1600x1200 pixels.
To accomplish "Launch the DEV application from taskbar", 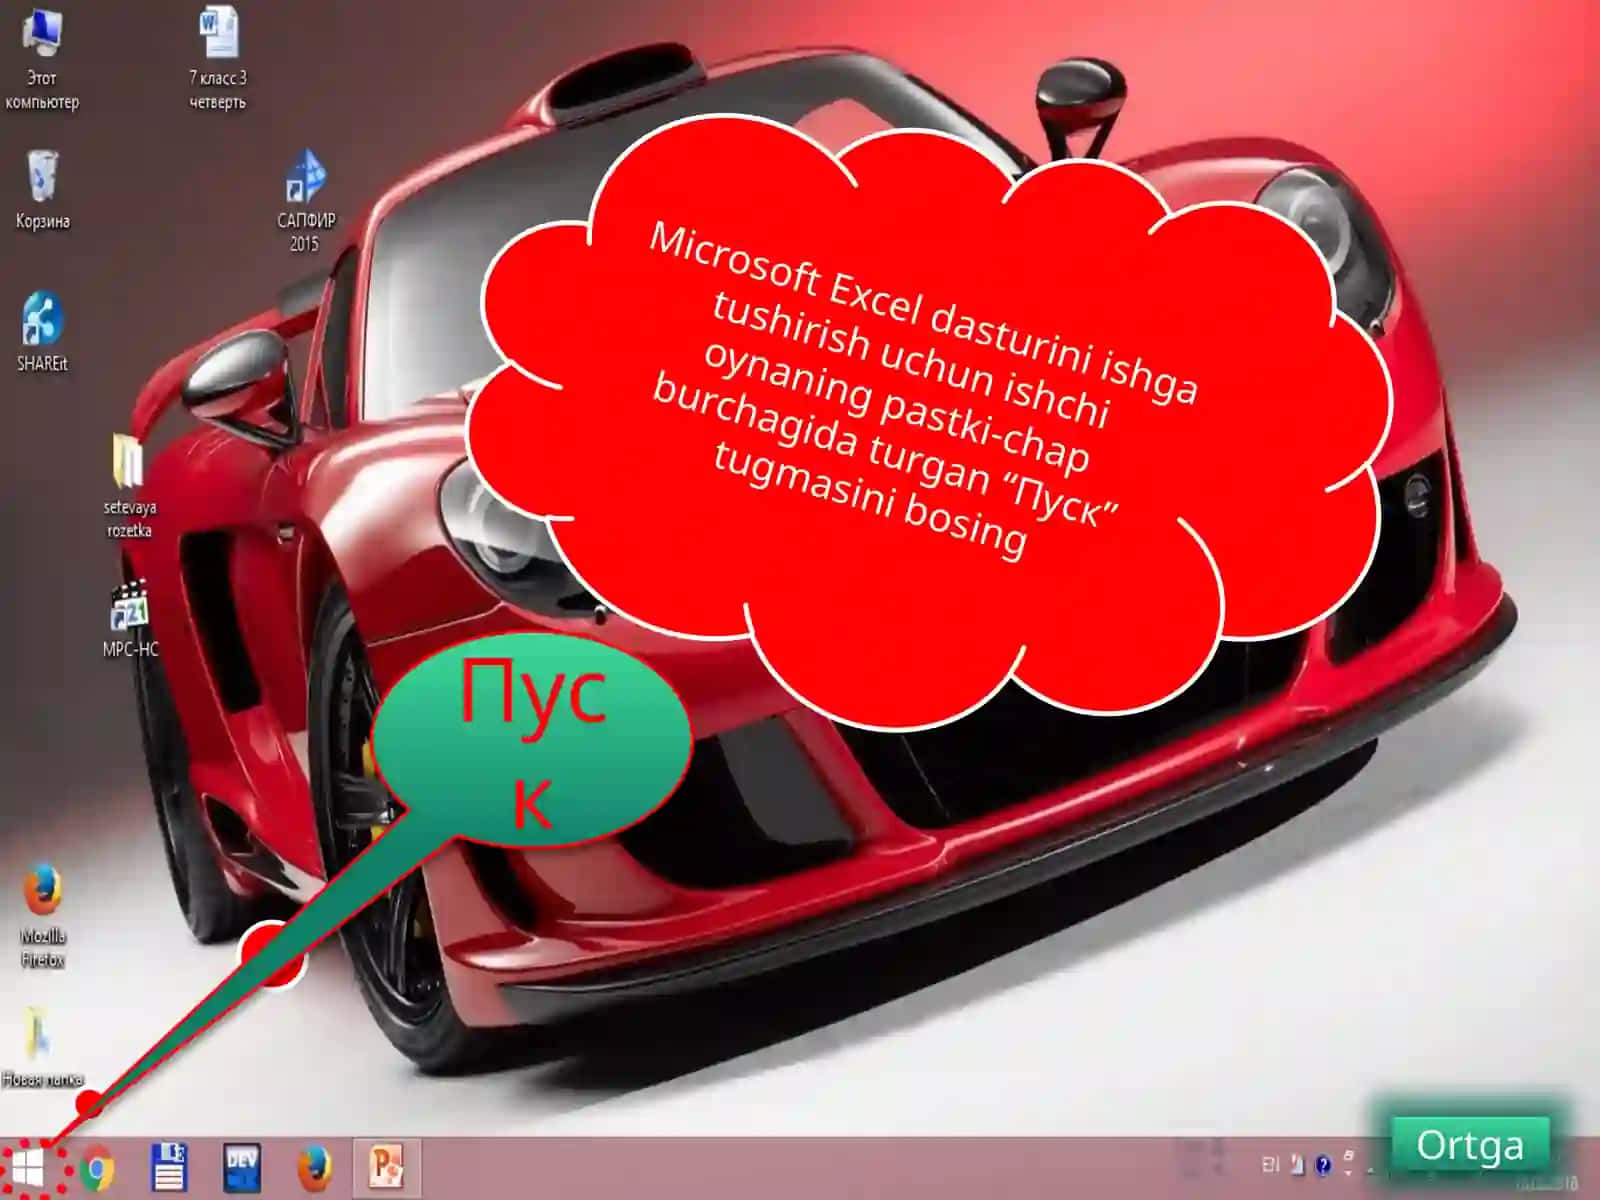I will (242, 1168).
